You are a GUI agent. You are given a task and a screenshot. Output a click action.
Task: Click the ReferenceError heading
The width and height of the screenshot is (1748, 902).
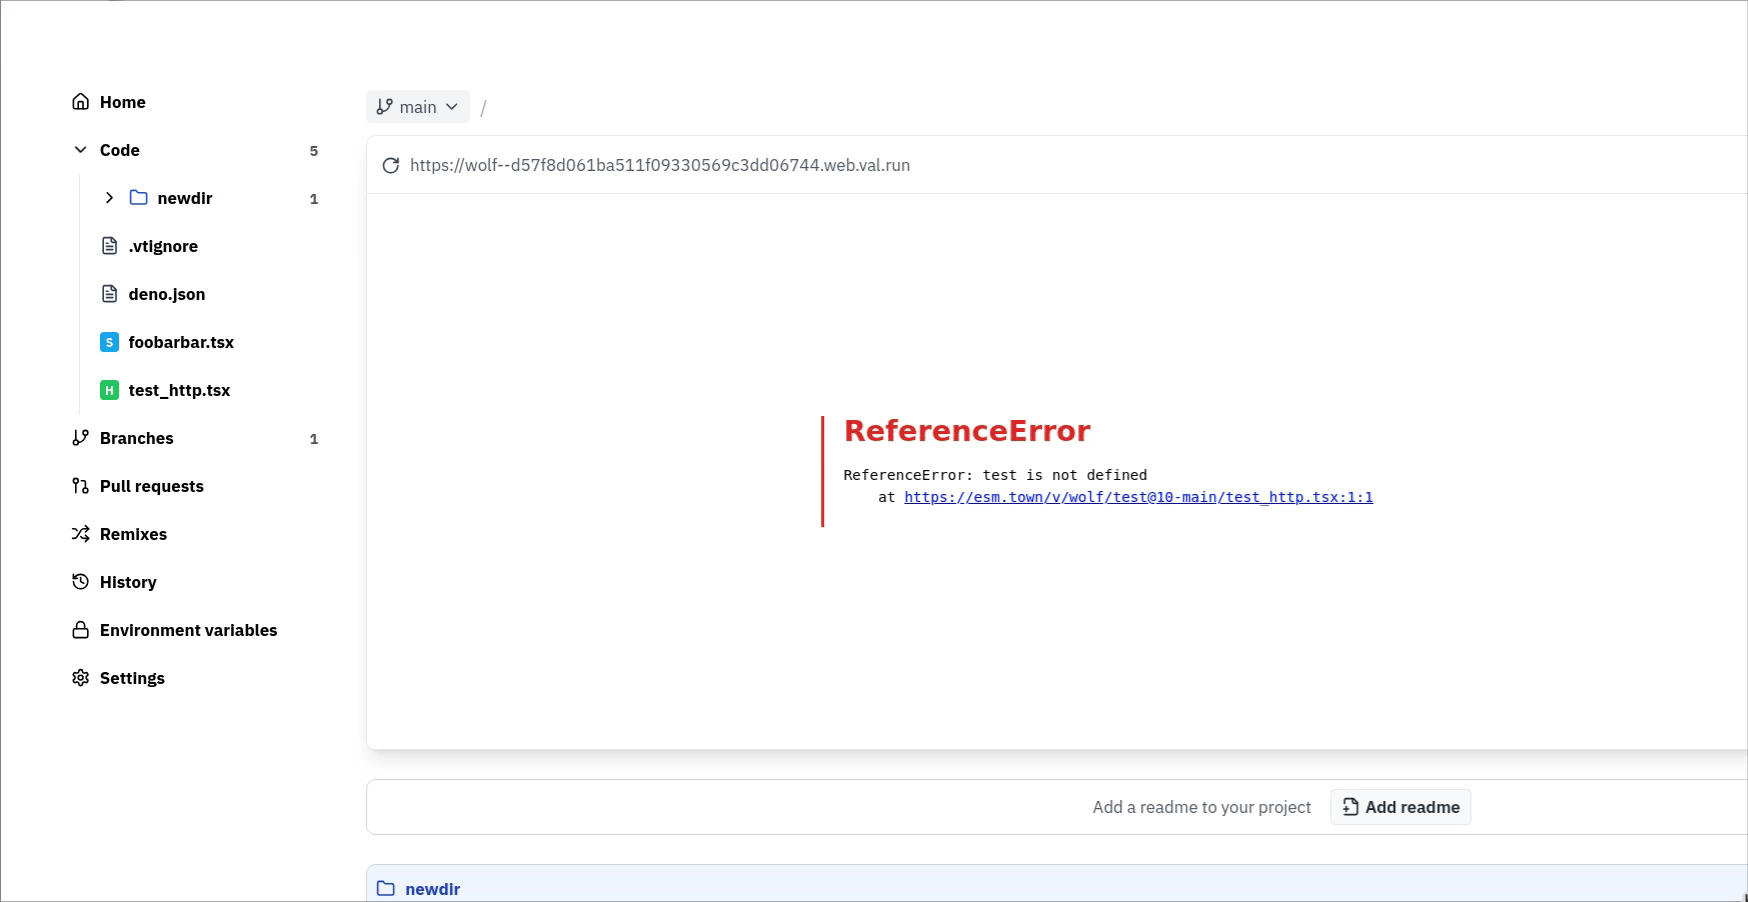(967, 431)
